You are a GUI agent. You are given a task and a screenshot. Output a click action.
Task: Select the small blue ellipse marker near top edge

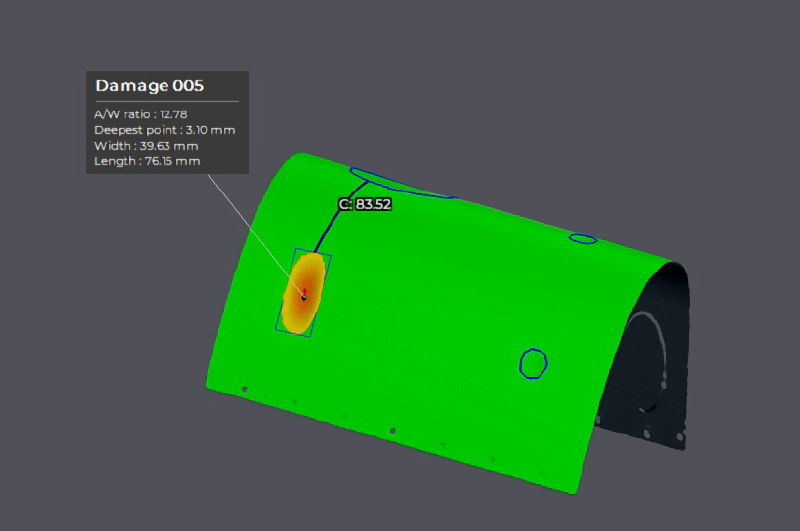coord(583,238)
